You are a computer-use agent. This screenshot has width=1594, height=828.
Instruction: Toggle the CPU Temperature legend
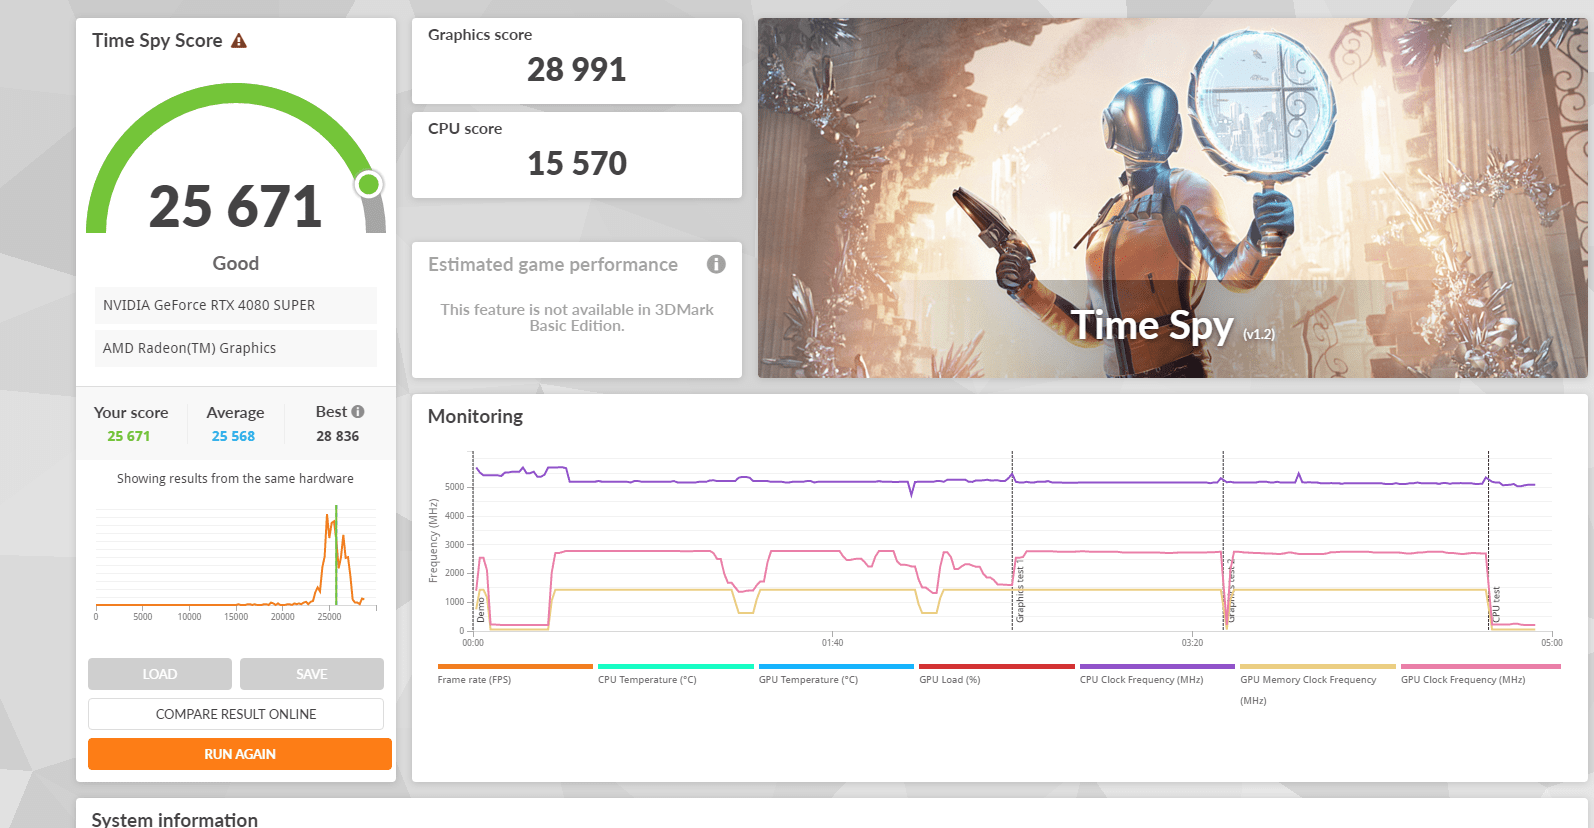(675, 674)
